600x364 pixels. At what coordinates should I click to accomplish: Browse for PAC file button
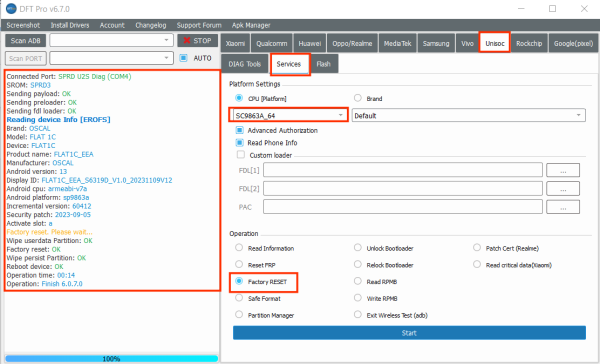pos(563,207)
